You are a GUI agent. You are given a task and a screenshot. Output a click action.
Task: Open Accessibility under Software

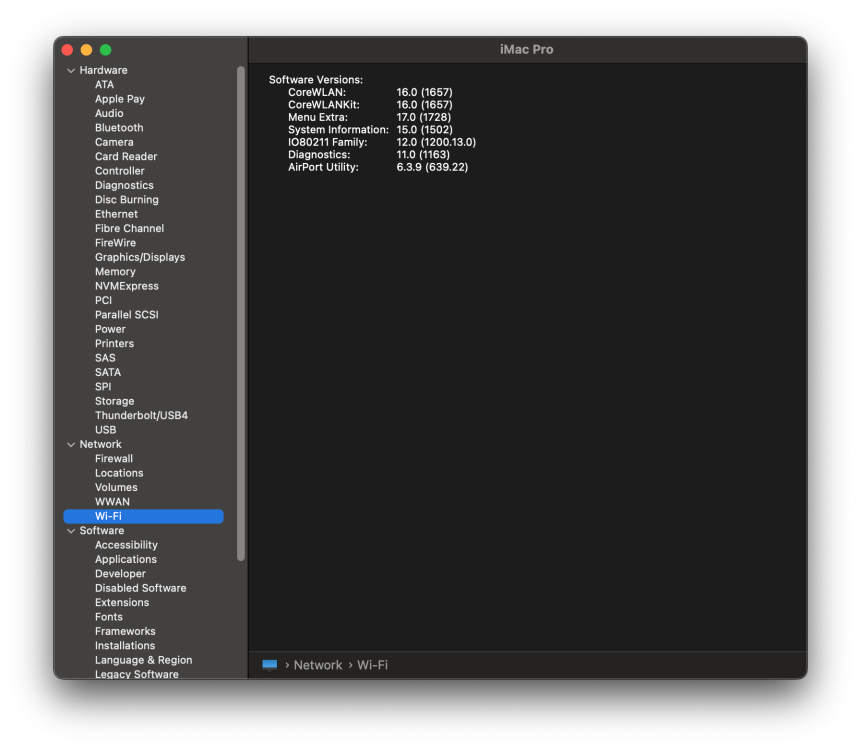coord(126,545)
